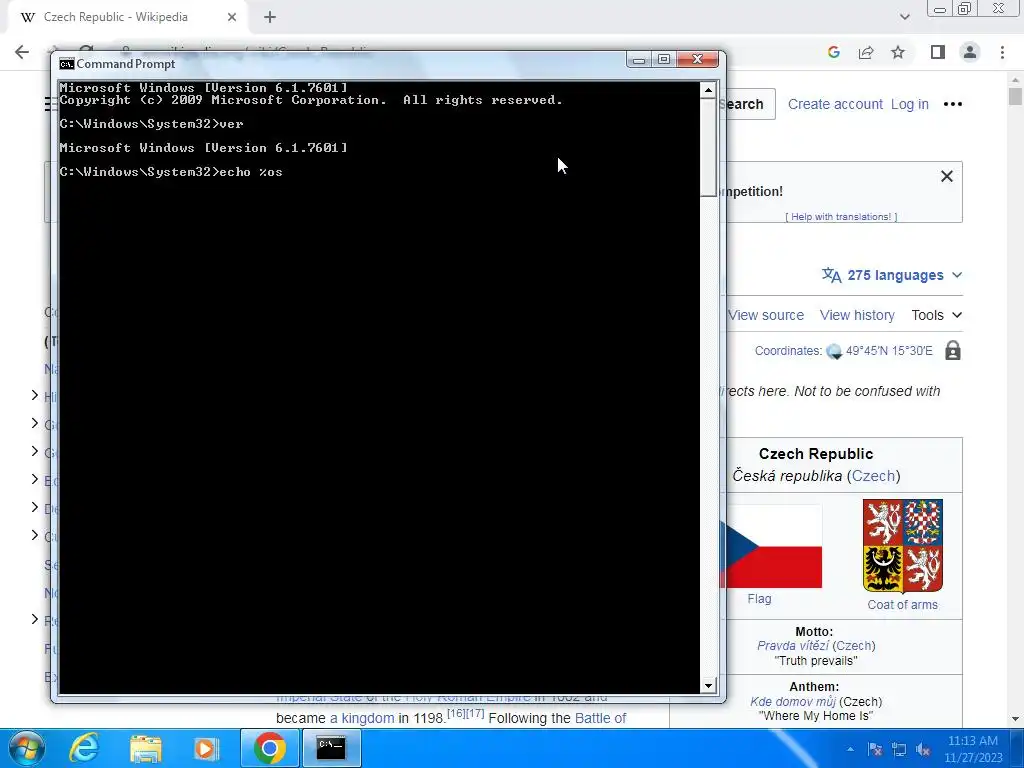Expand the 275 languages dropdown
The height and width of the screenshot is (768, 1024).
pyautogui.click(x=892, y=276)
